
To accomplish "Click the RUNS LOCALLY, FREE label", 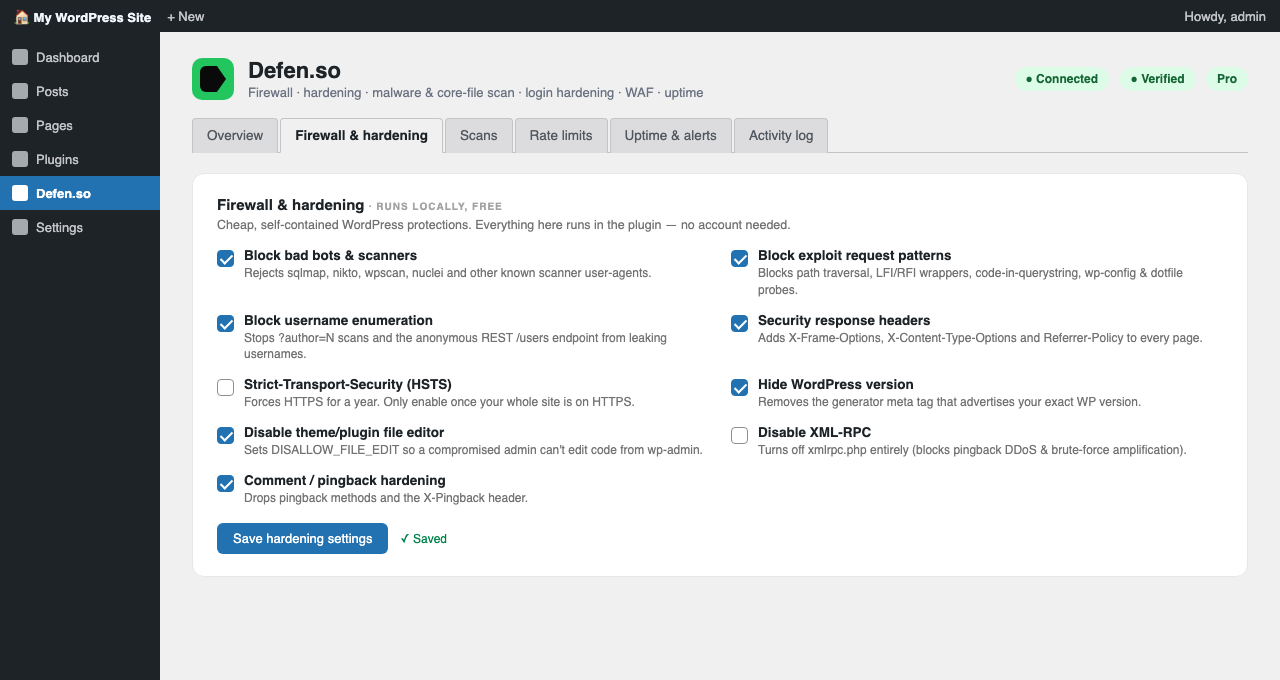I will coord(439,207).
